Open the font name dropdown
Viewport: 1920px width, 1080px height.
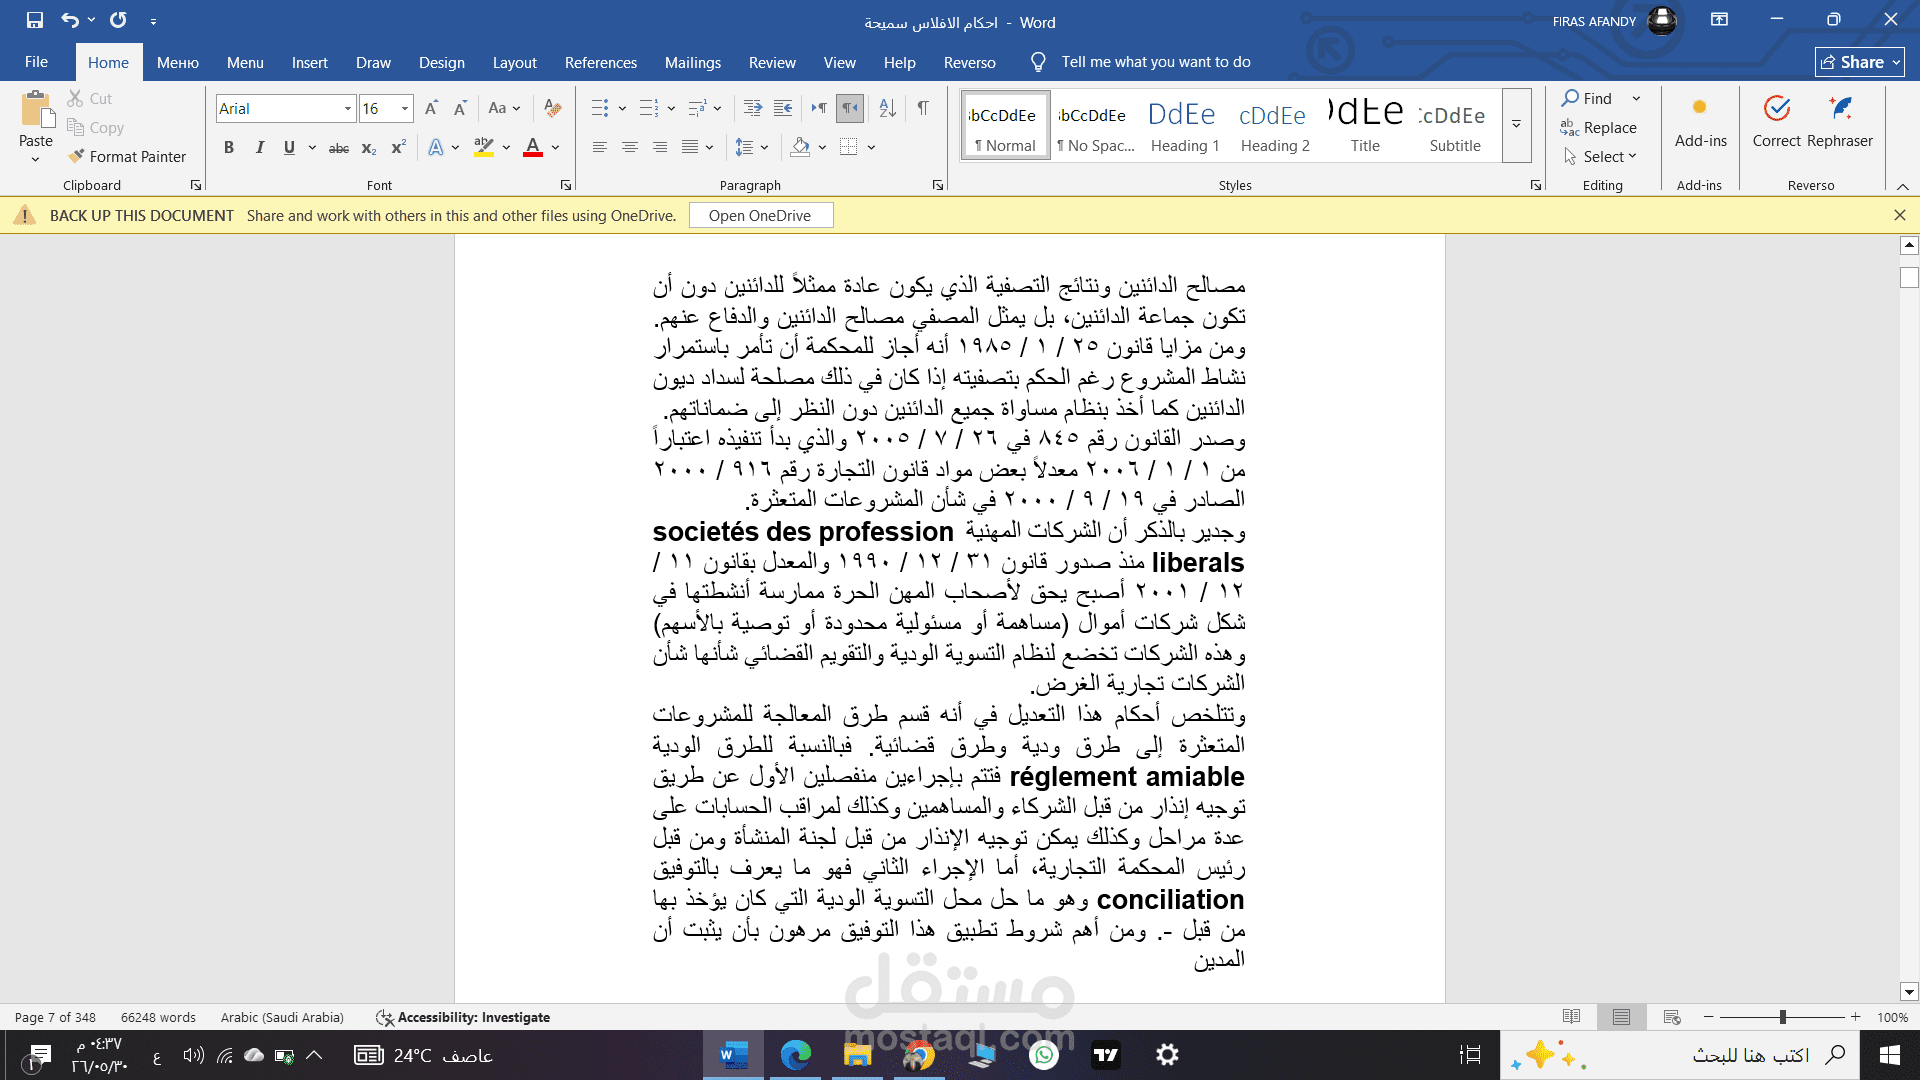pos(348,108)
